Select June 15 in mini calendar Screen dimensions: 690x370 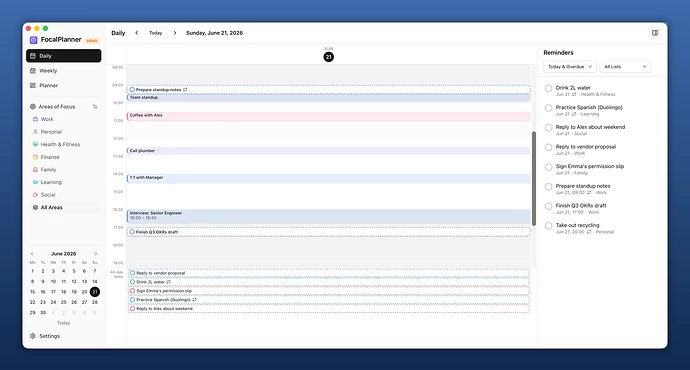(x=32, y=292)
